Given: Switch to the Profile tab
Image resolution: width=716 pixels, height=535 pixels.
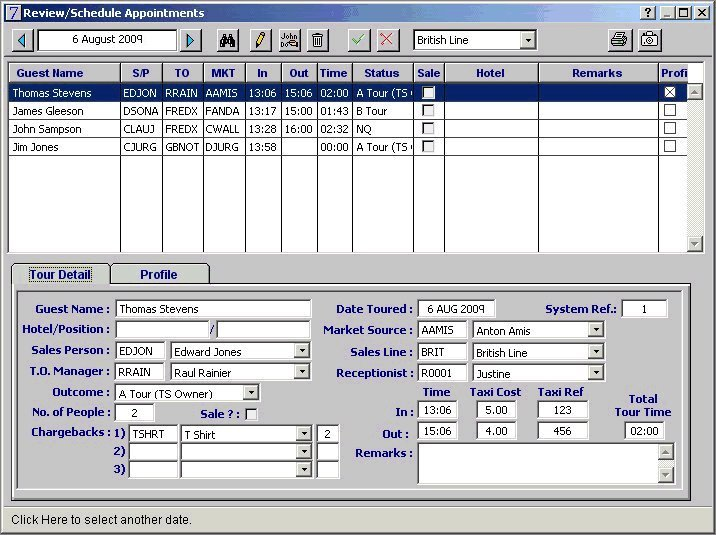Looking at the screenshot, I should click(159, 274).
